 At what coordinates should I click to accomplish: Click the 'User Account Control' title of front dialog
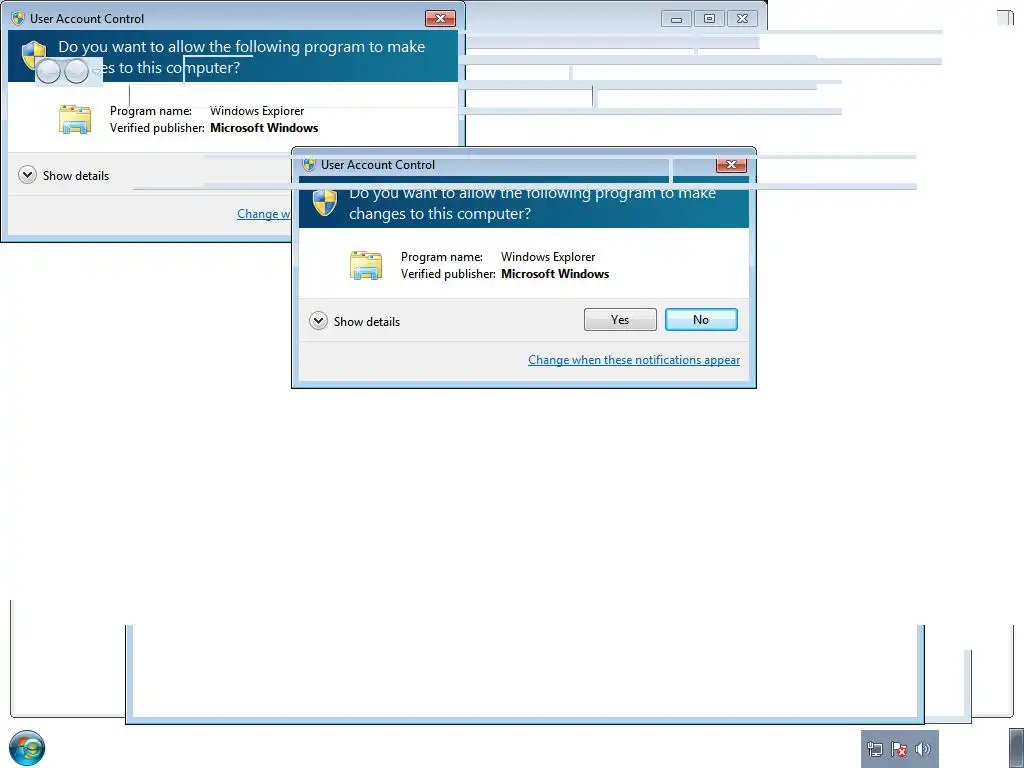[x=377, y=165]
